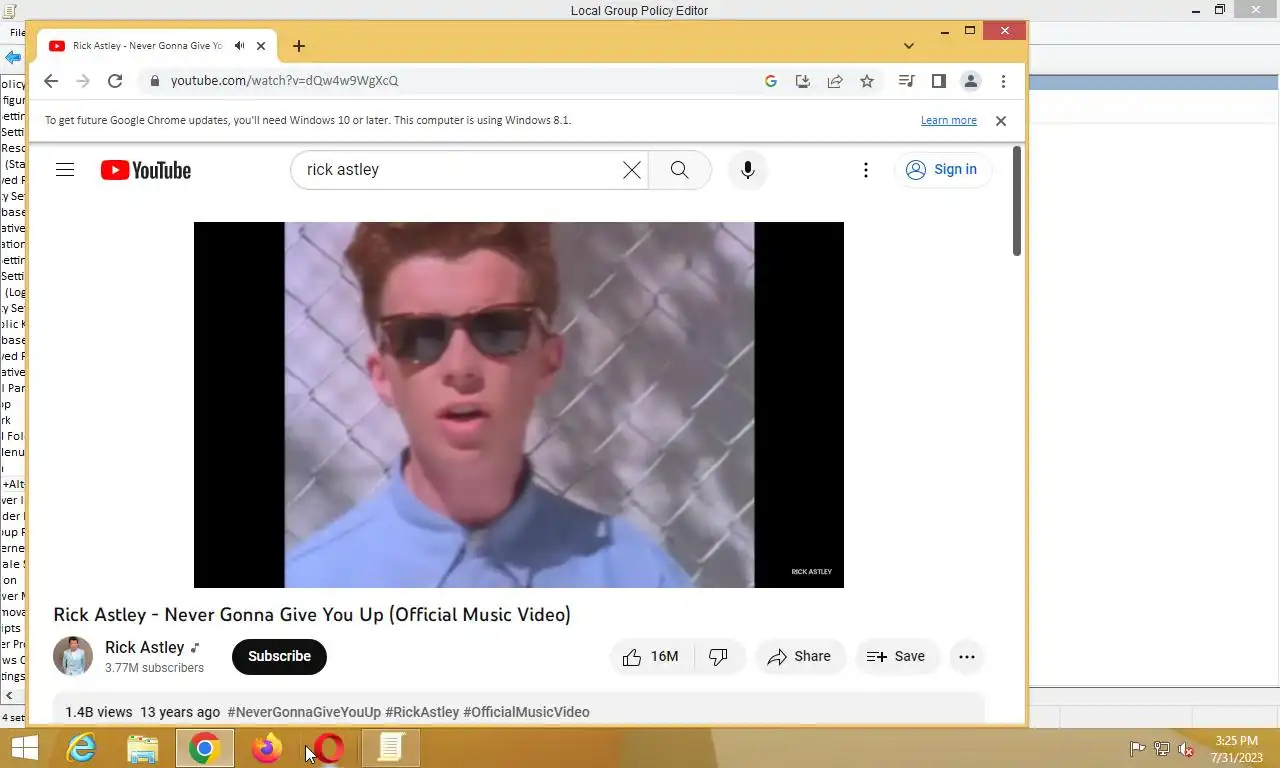Click the YouTube page vertical scrollbar
Image resolution: width=1280 pixels, height=768 pixels.
[1017, 200]
